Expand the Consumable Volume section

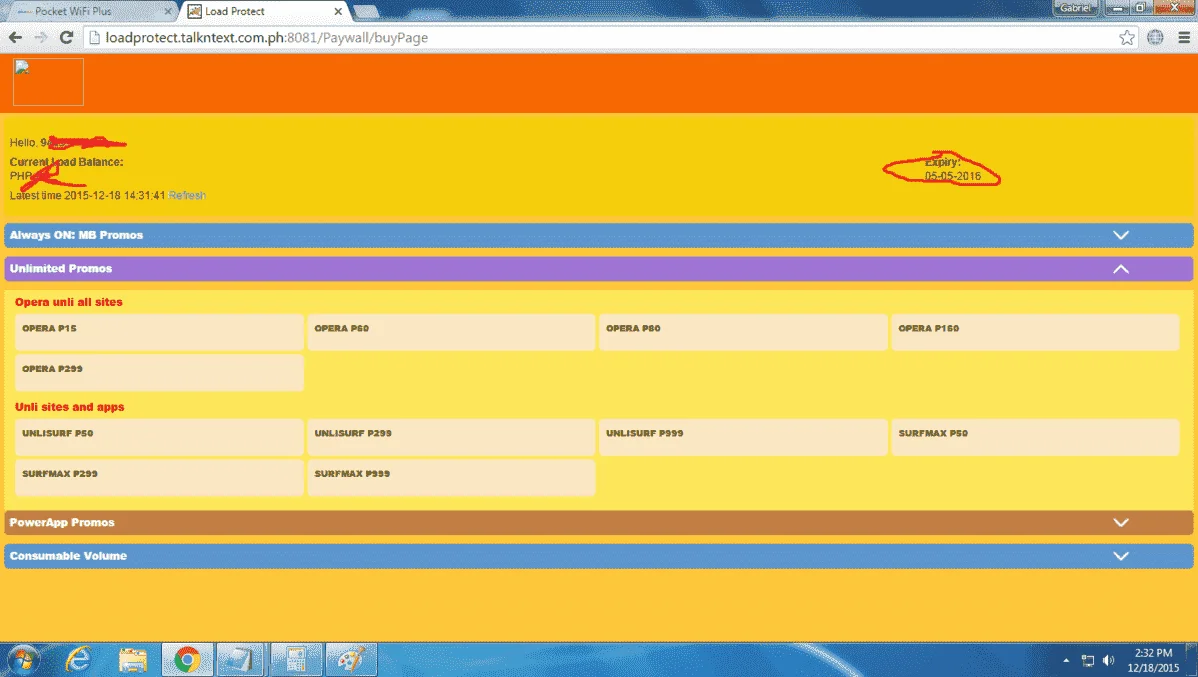click(599, 556)
